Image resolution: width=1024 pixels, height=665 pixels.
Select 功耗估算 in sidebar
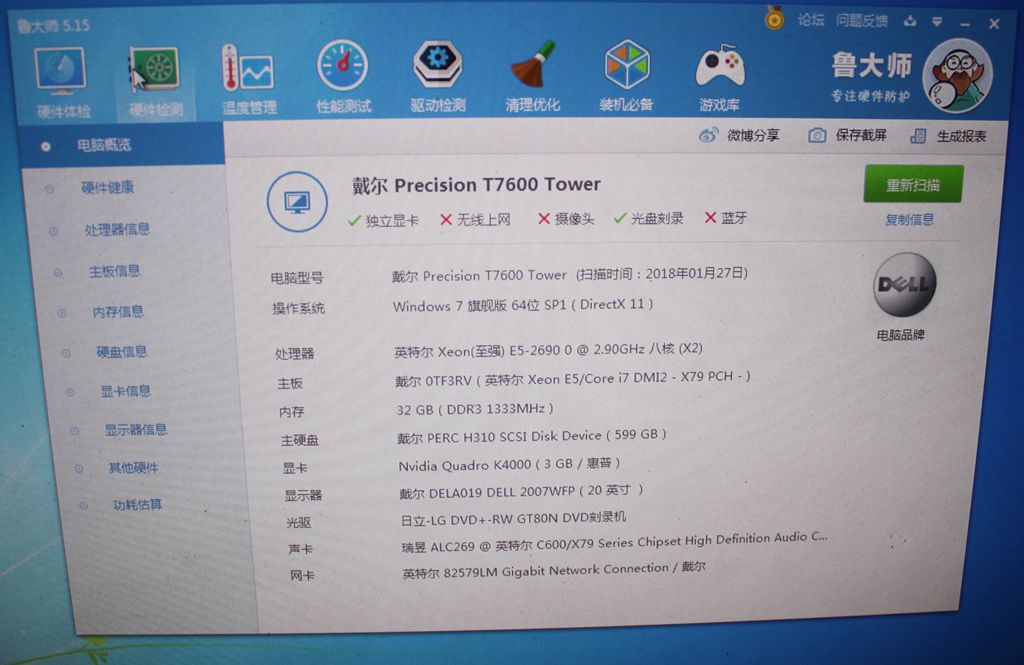(x=137, y=504)
